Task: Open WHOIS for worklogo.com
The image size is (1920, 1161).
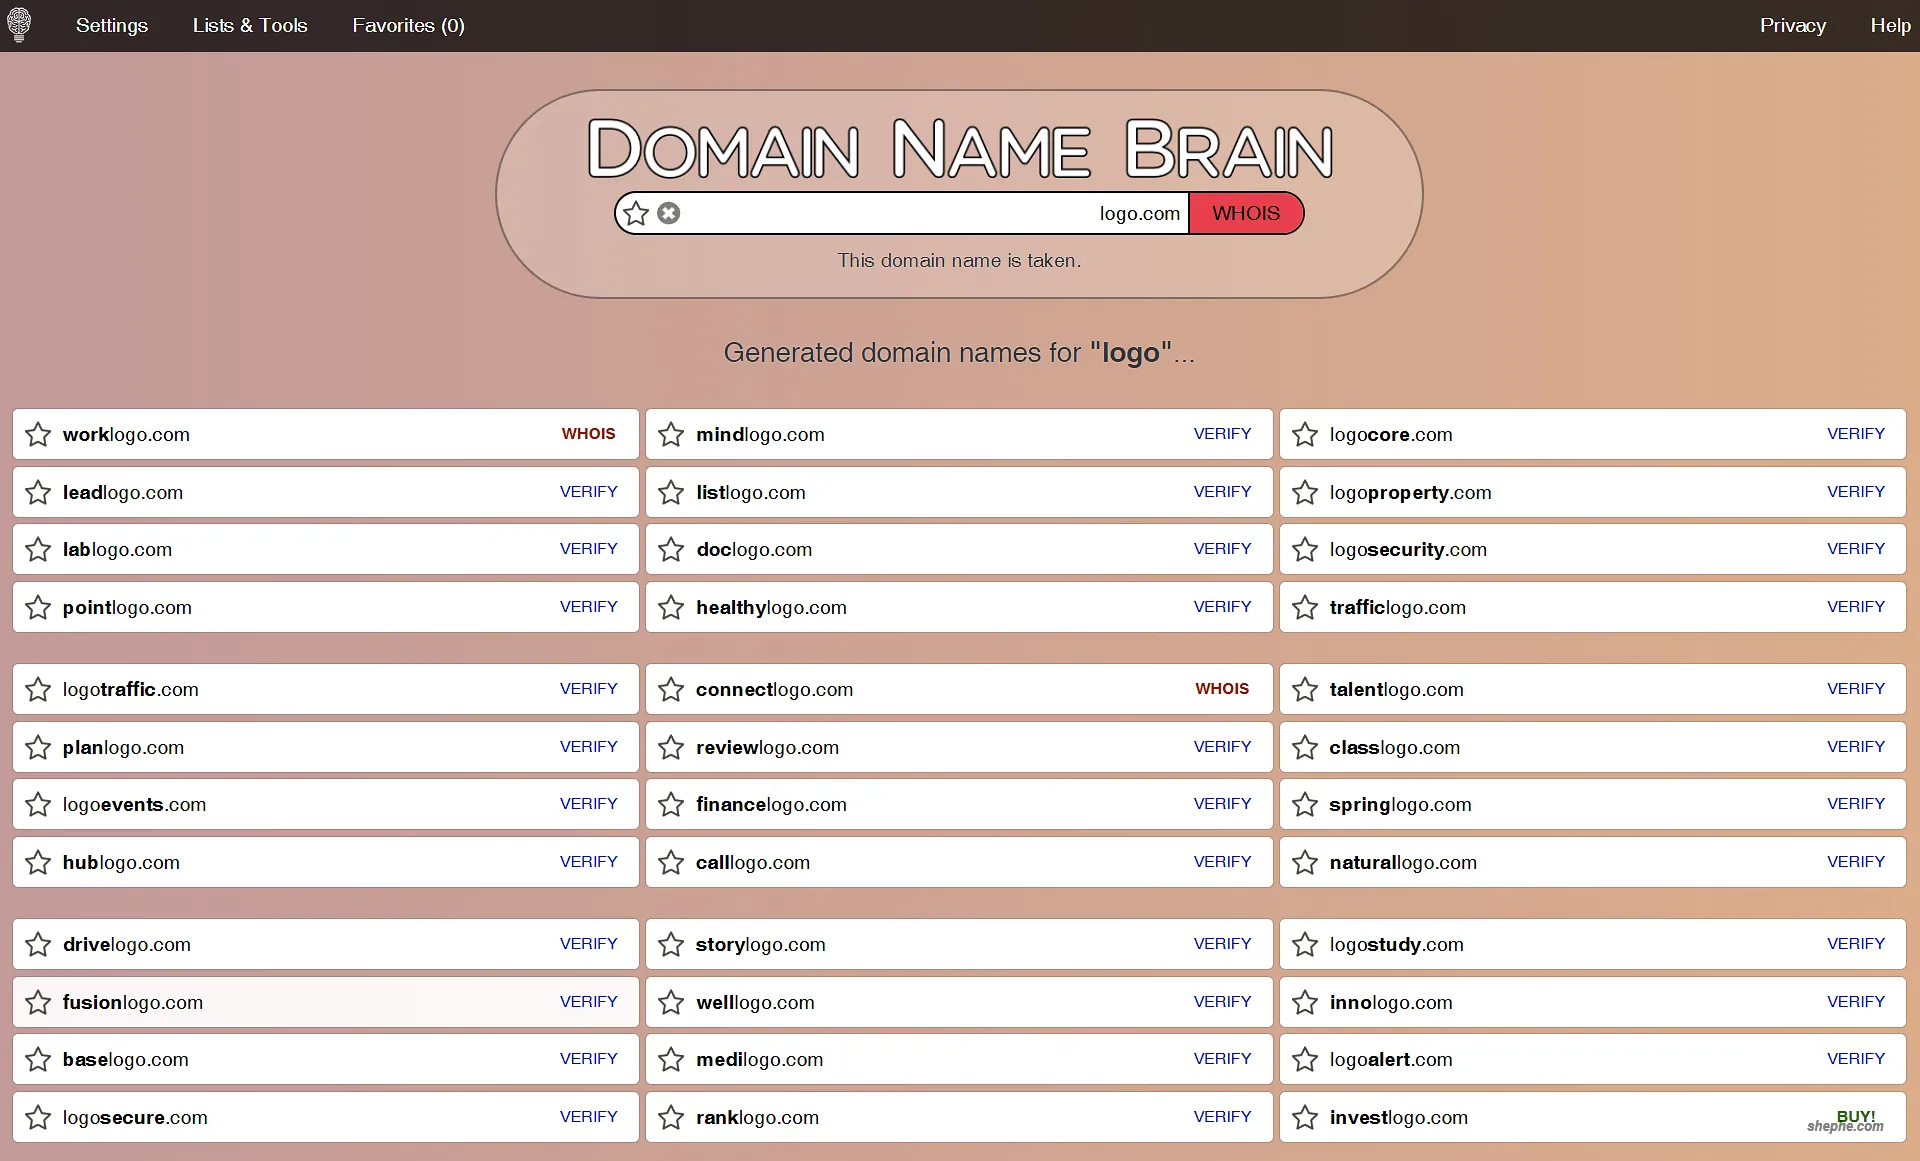Action: 588,433
